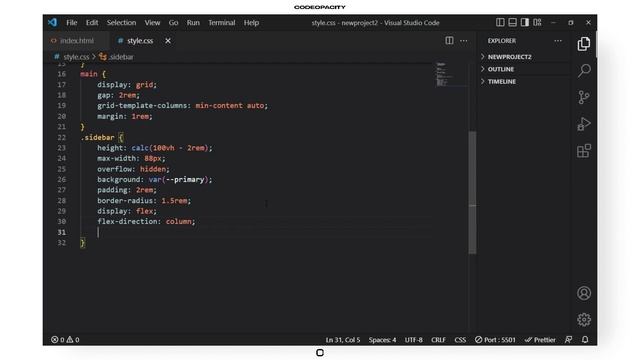Click .sidebar in the breadcrumb
Viewport: 640px width, 360px height.
[121, 57]
